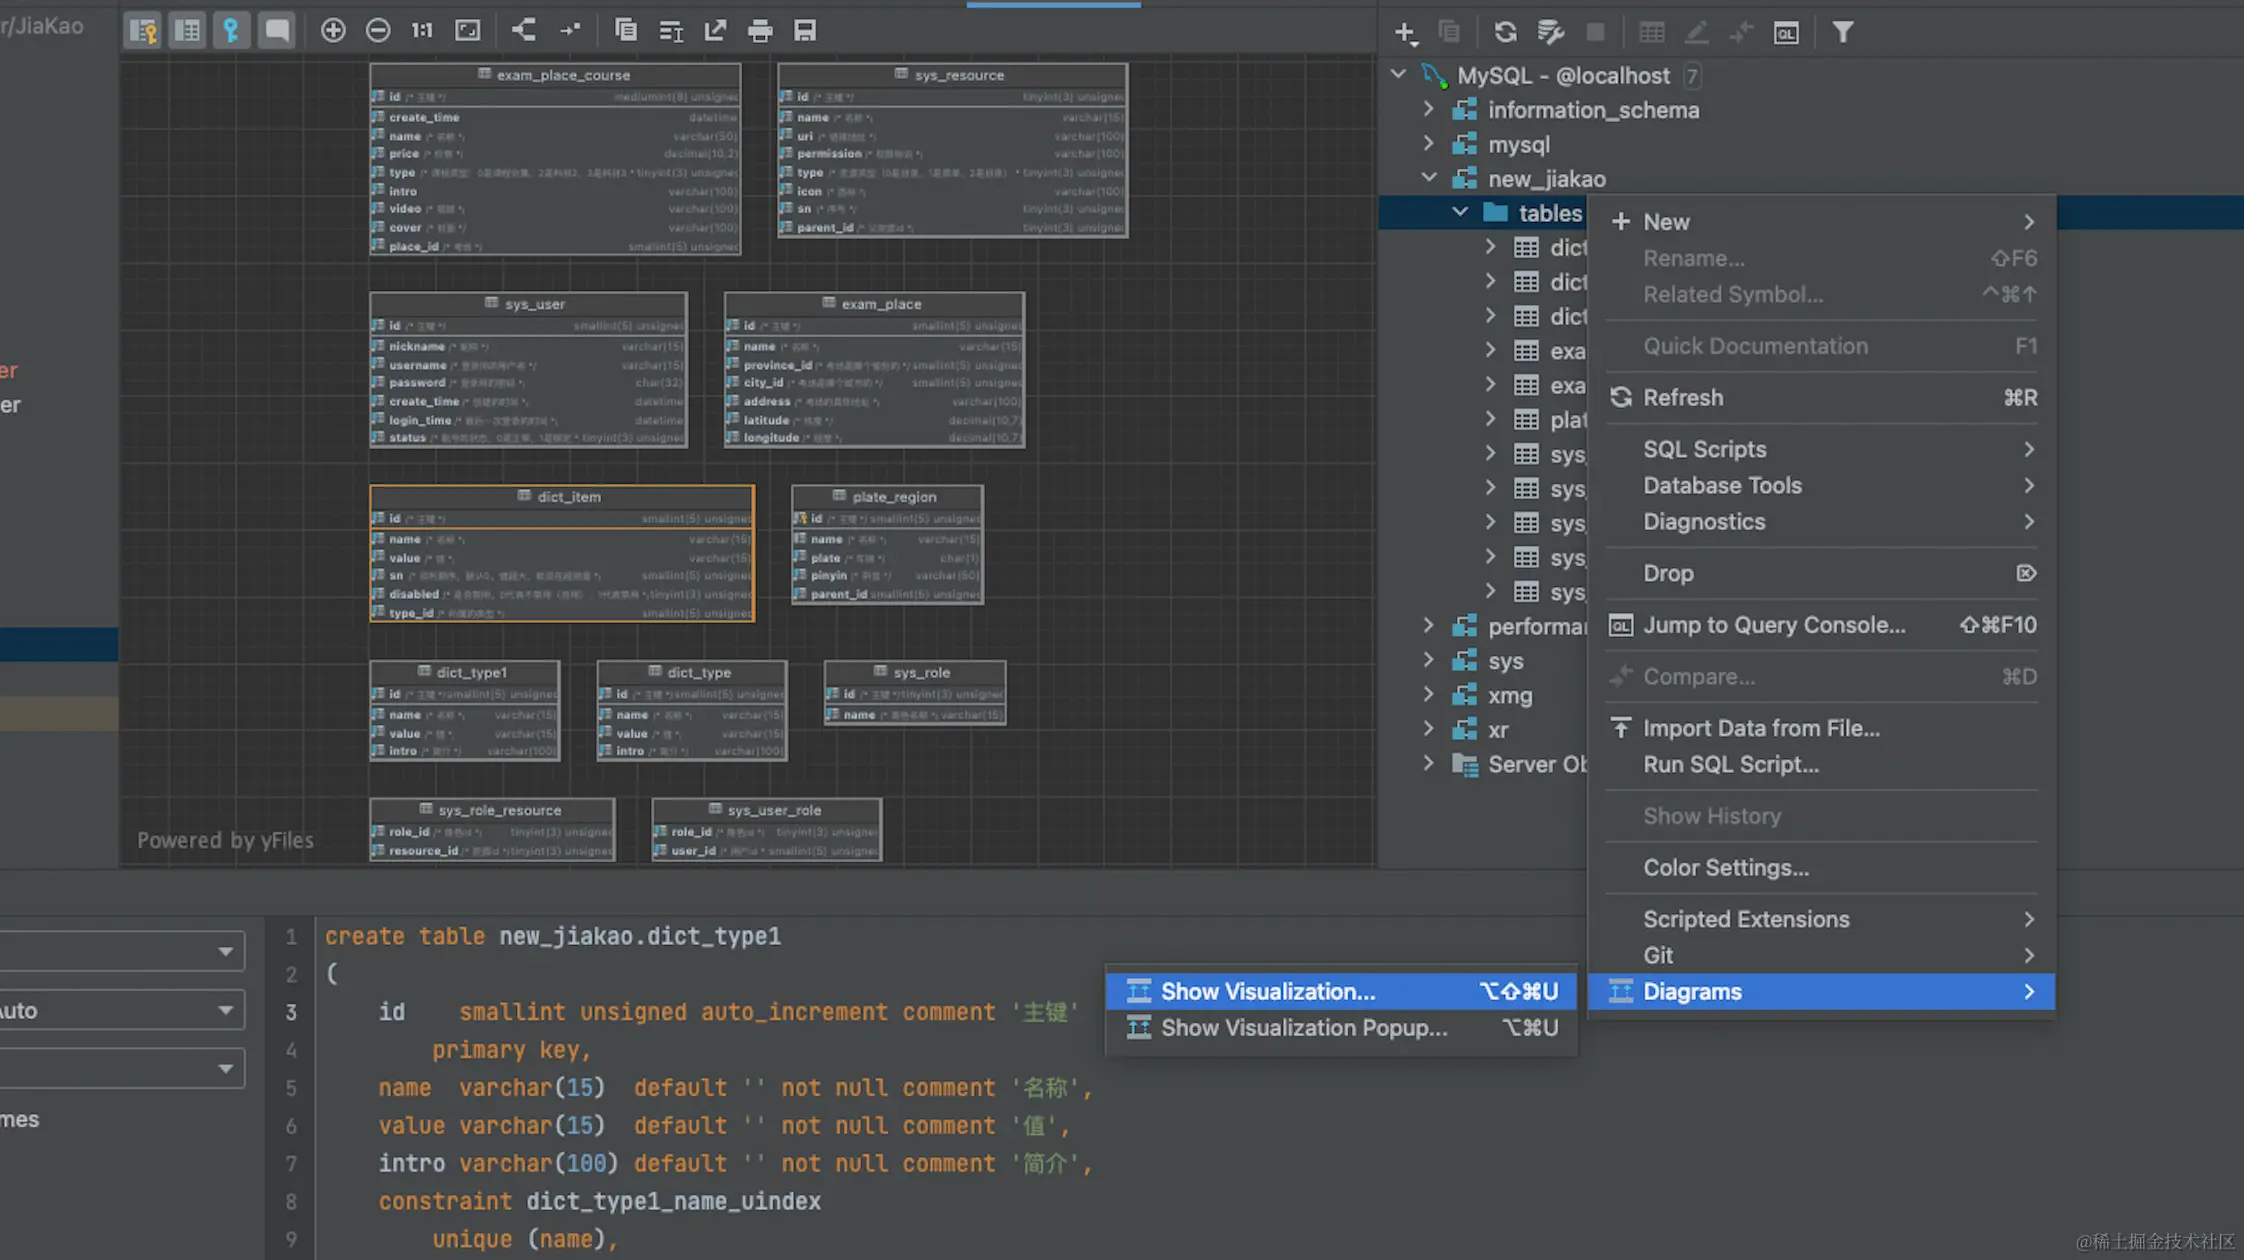
Task: Toggle columns display button in diagram toolbar
Action: [x=187, y=31]
